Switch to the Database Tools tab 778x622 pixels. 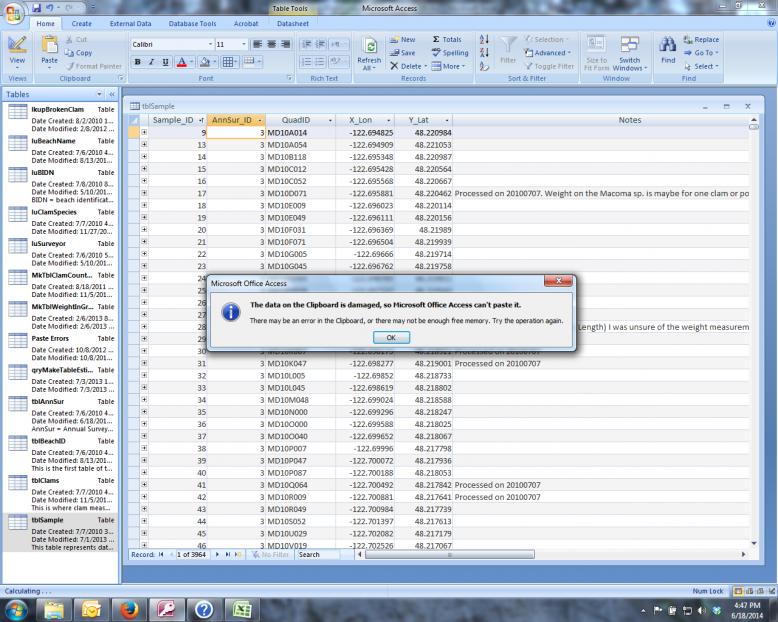(193, 23)
